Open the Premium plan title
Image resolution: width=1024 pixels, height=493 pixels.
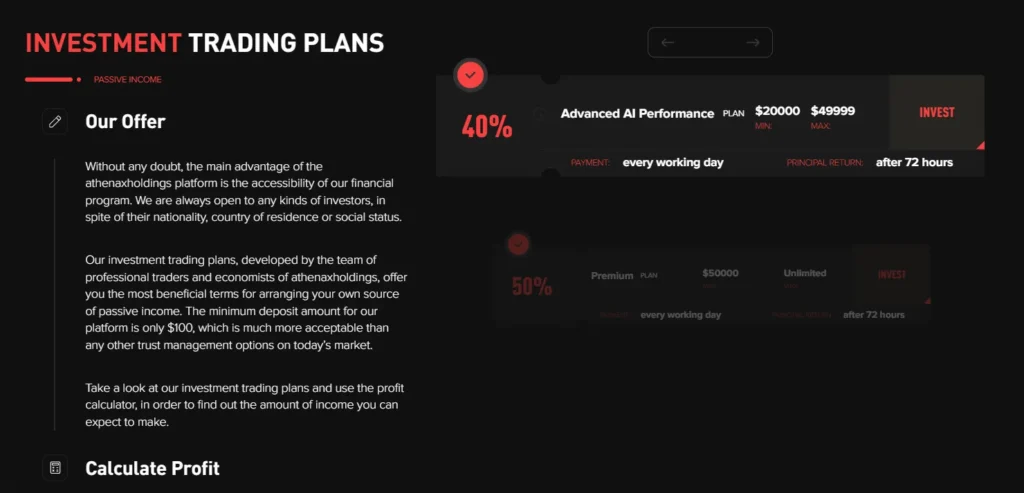coord(613,274)
